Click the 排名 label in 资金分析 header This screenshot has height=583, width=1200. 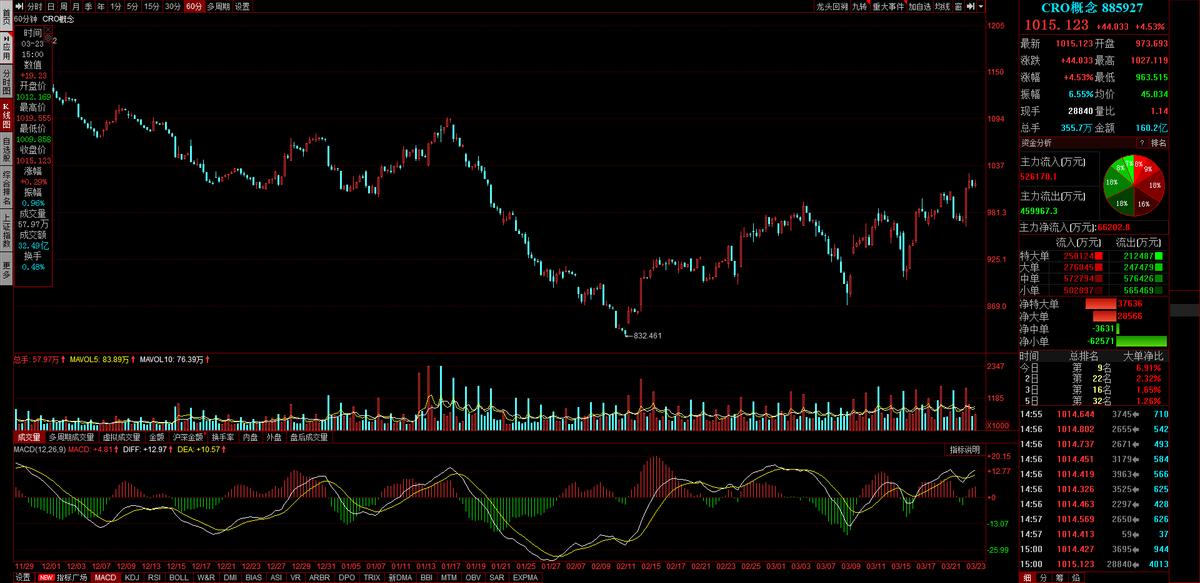tap(1157, 143)
